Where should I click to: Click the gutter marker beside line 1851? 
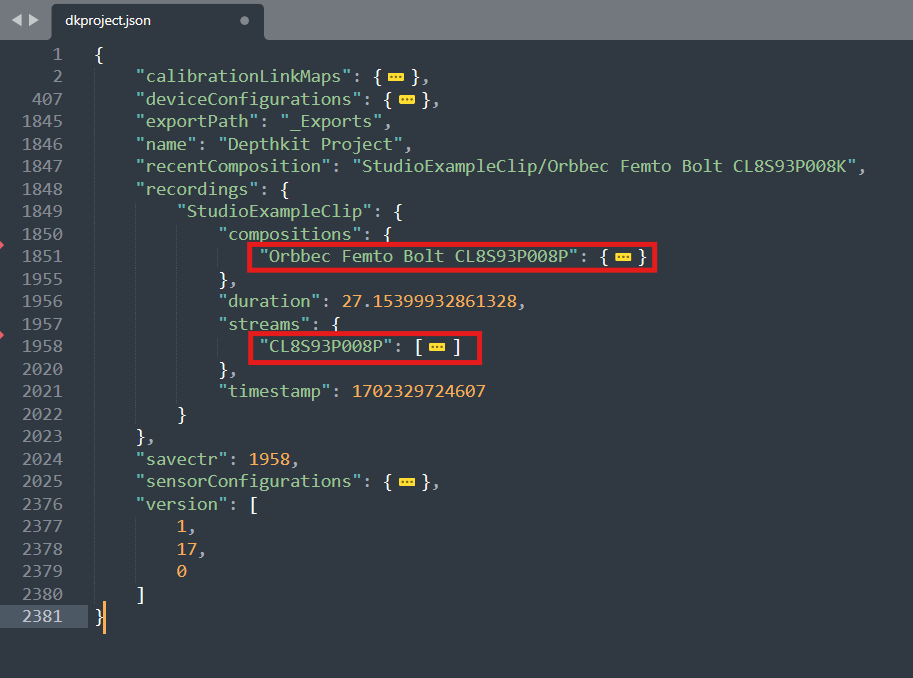tap(3, 245)
